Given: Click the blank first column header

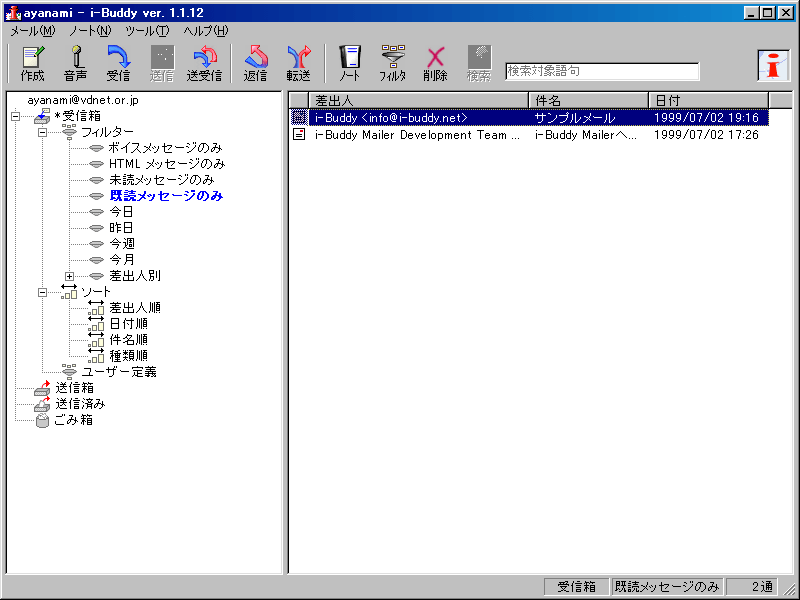Looking at the screenshot, I should [299, 101].
